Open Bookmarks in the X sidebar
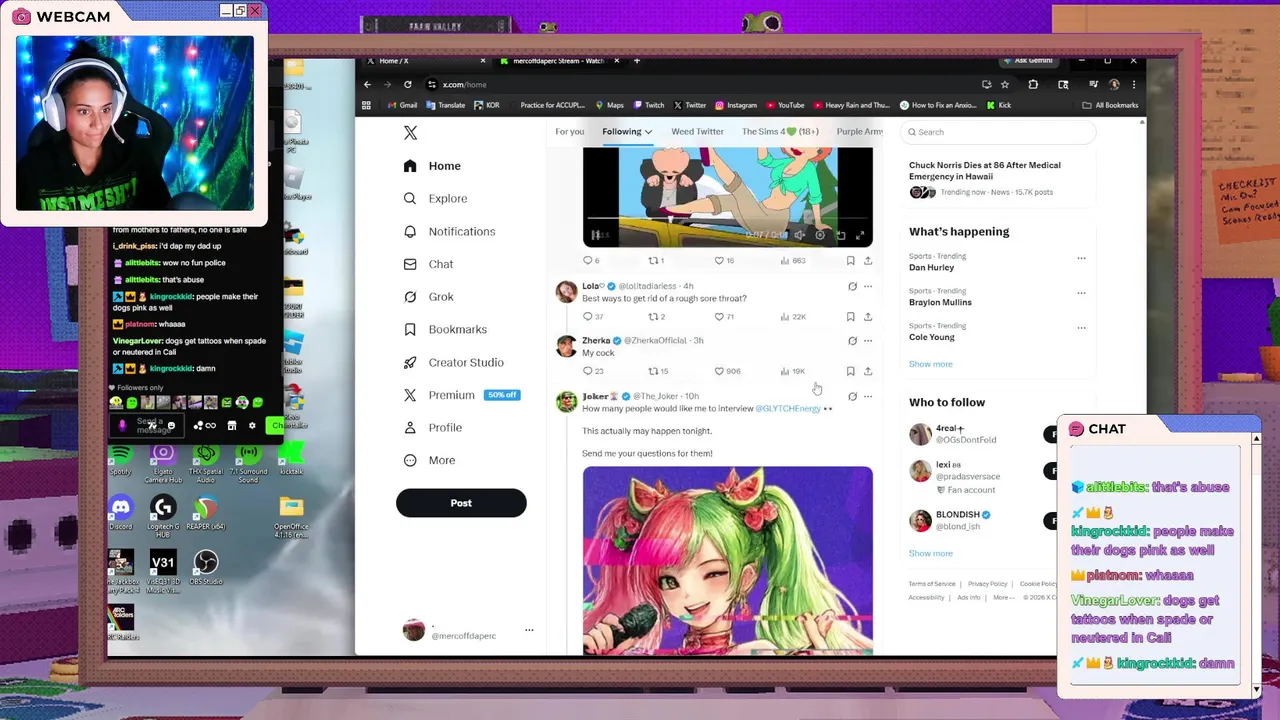The image size is (1280, 720). [445, 329]
